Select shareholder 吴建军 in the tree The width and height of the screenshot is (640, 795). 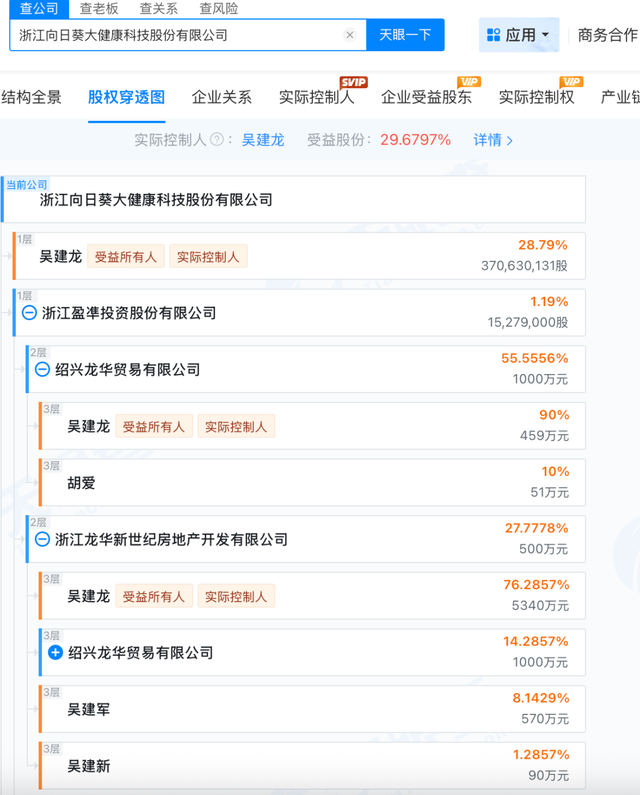click(88, 709)
